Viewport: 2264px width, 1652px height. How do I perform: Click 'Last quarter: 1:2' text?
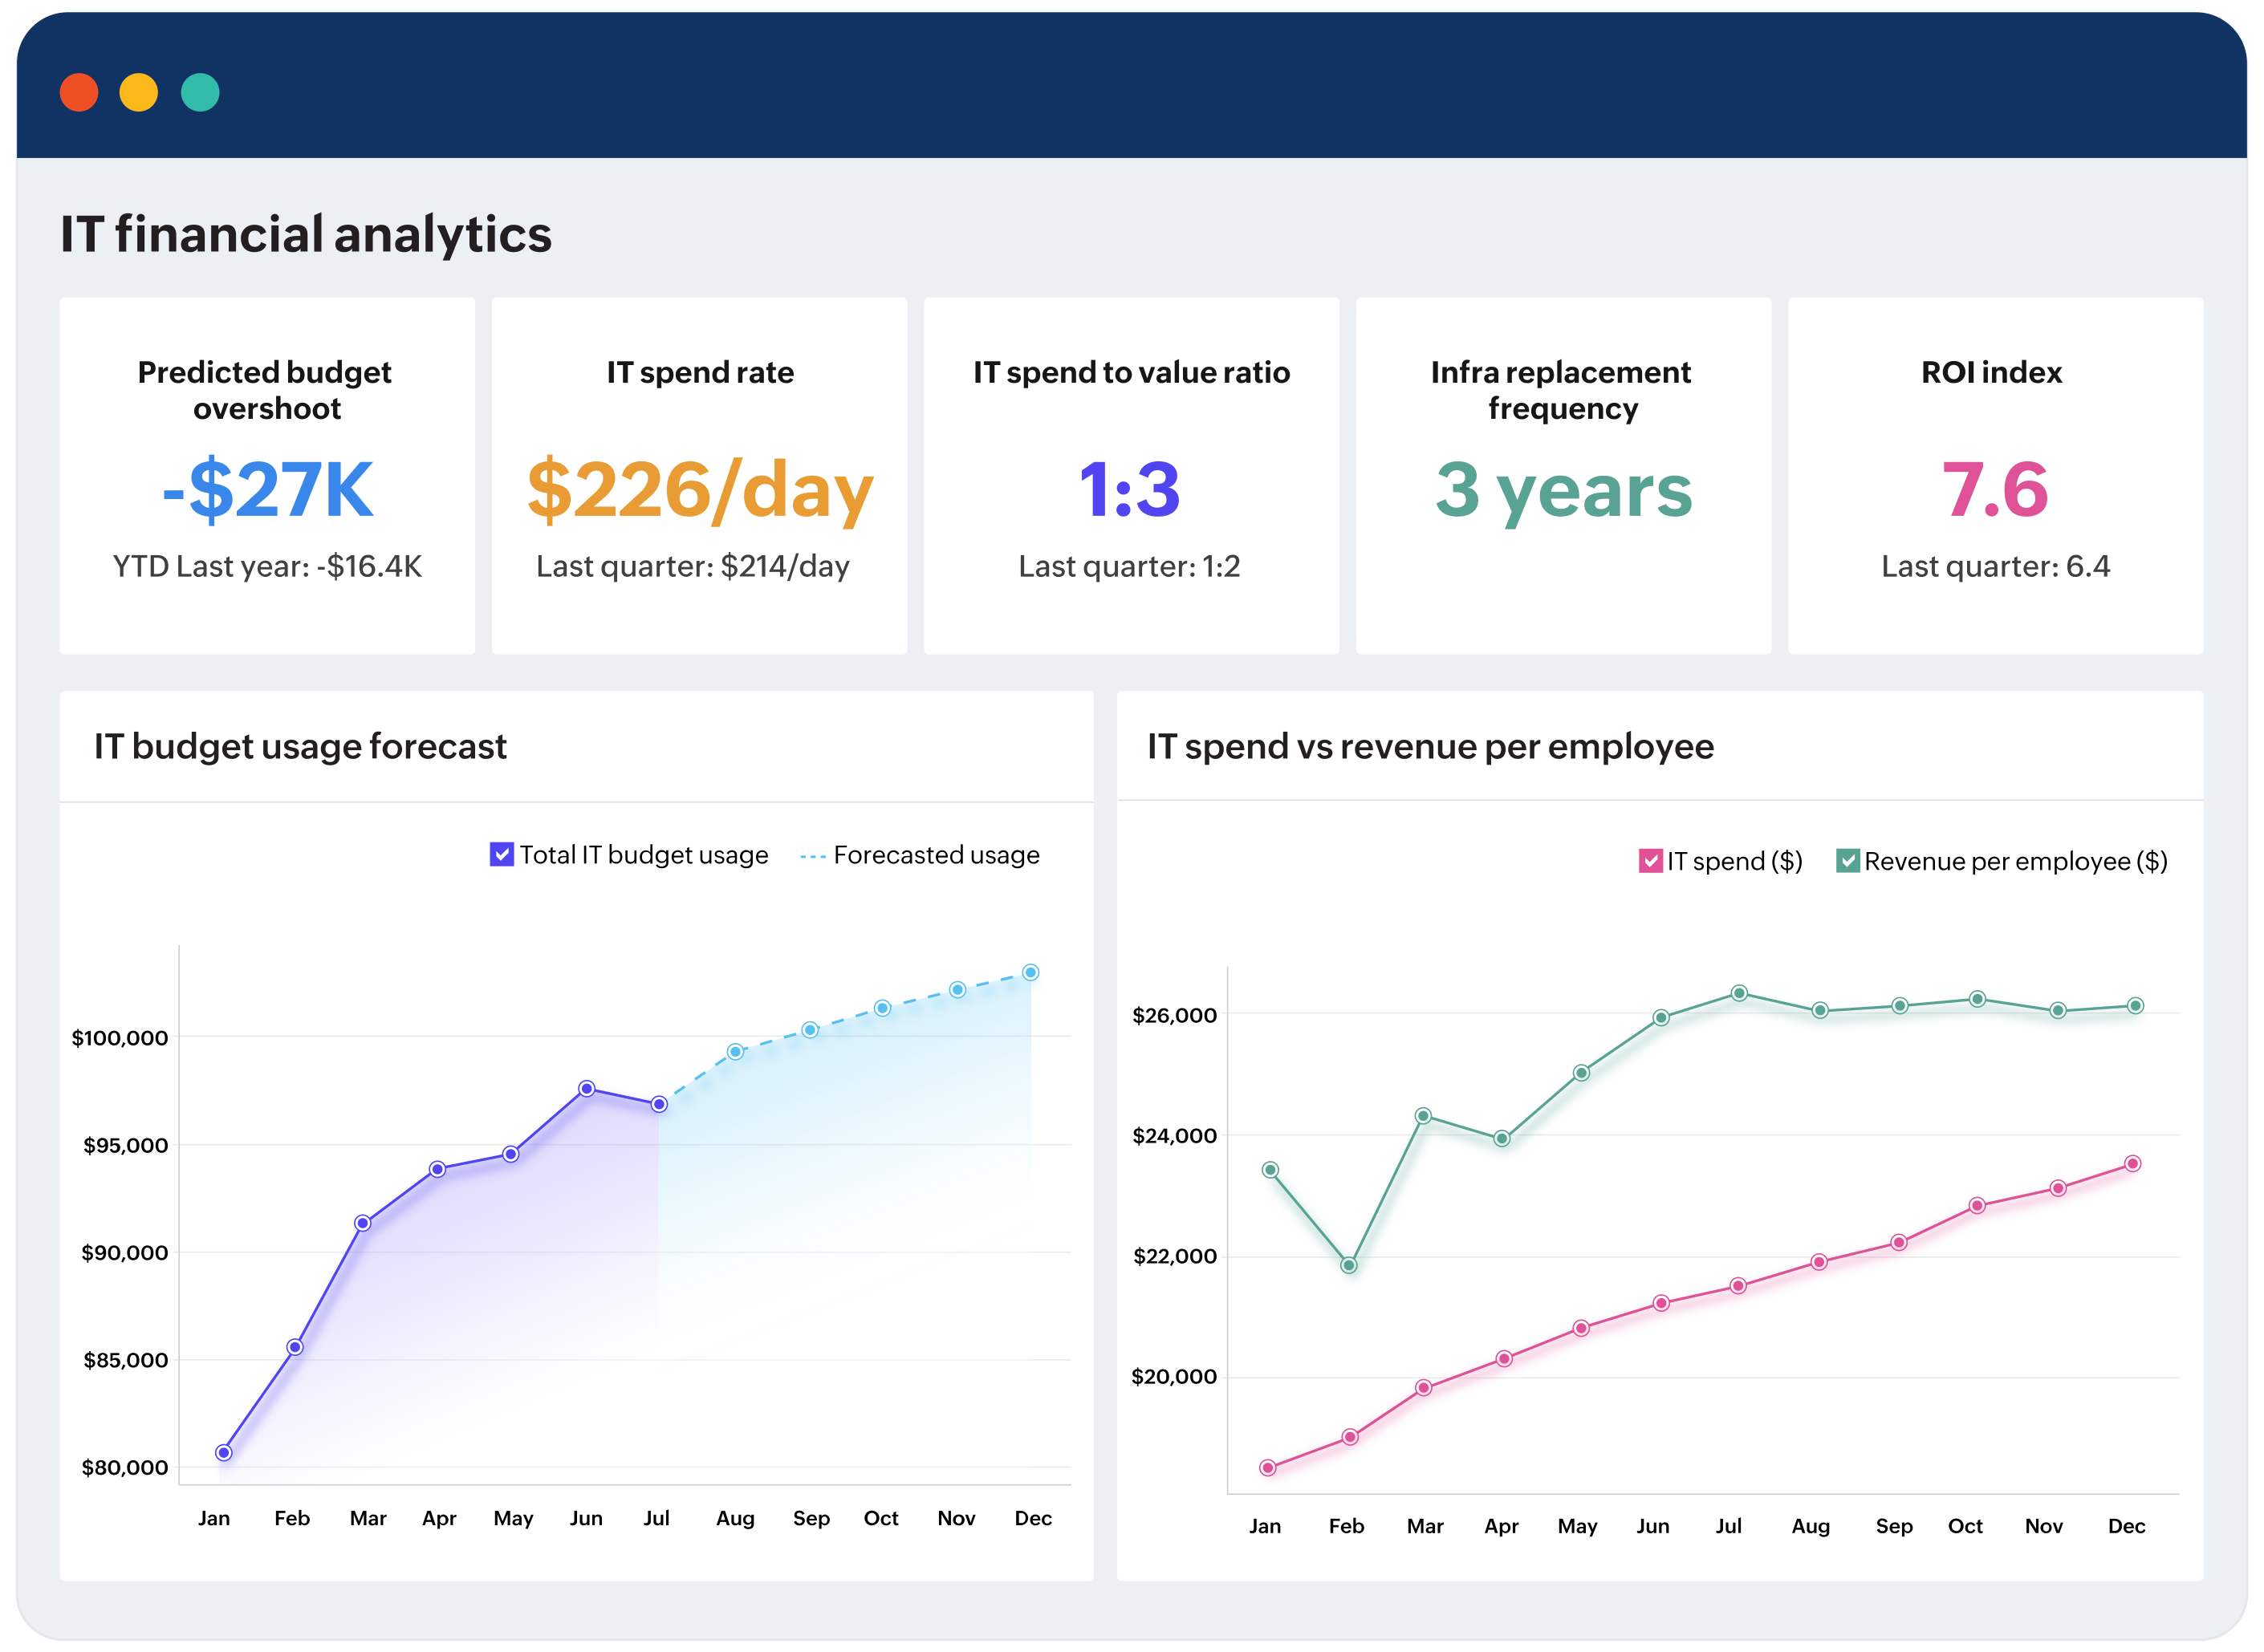click(x=1129, y=566)
